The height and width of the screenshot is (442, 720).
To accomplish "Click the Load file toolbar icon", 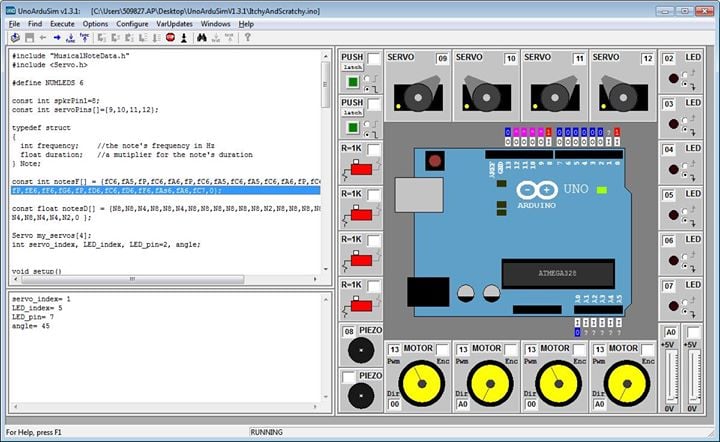I will [15, 38].
